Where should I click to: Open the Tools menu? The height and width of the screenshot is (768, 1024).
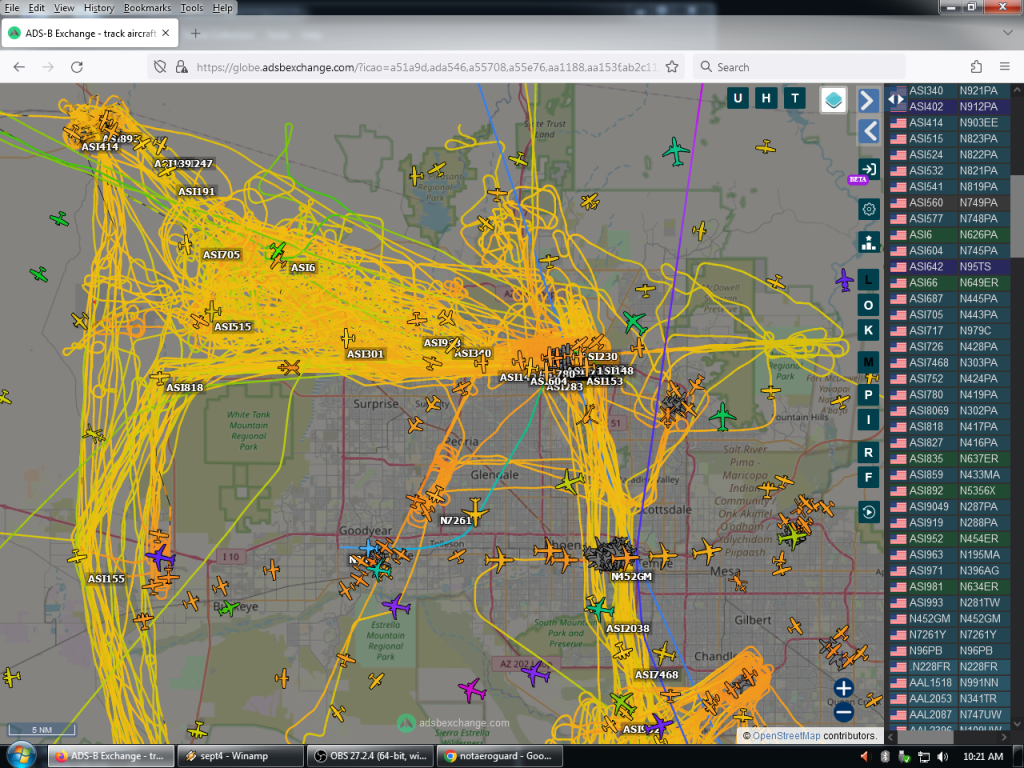tap(191, 8)
